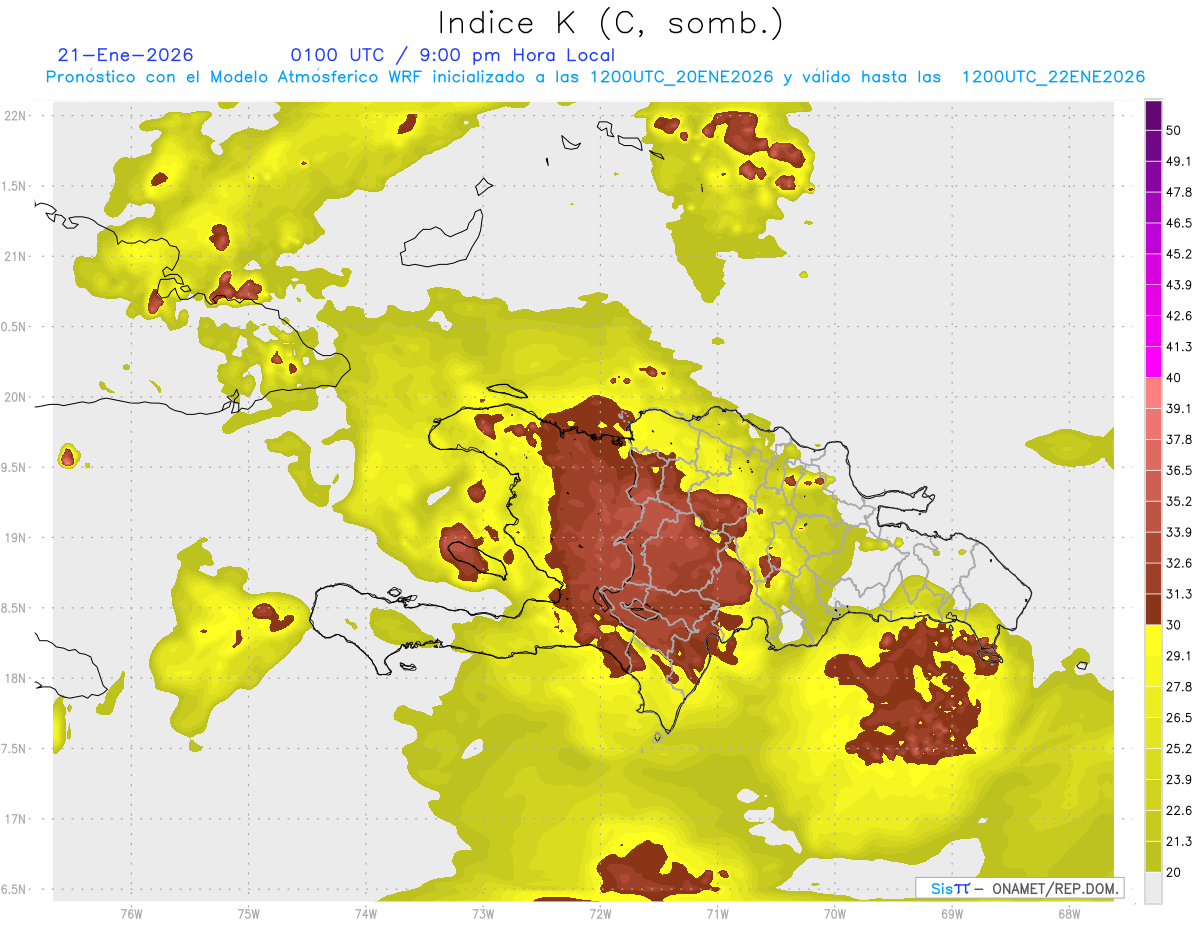The width and height of the screenshot is (1200, 927).
Task: Click the longitude label '72W'
Action: (600, 913)
